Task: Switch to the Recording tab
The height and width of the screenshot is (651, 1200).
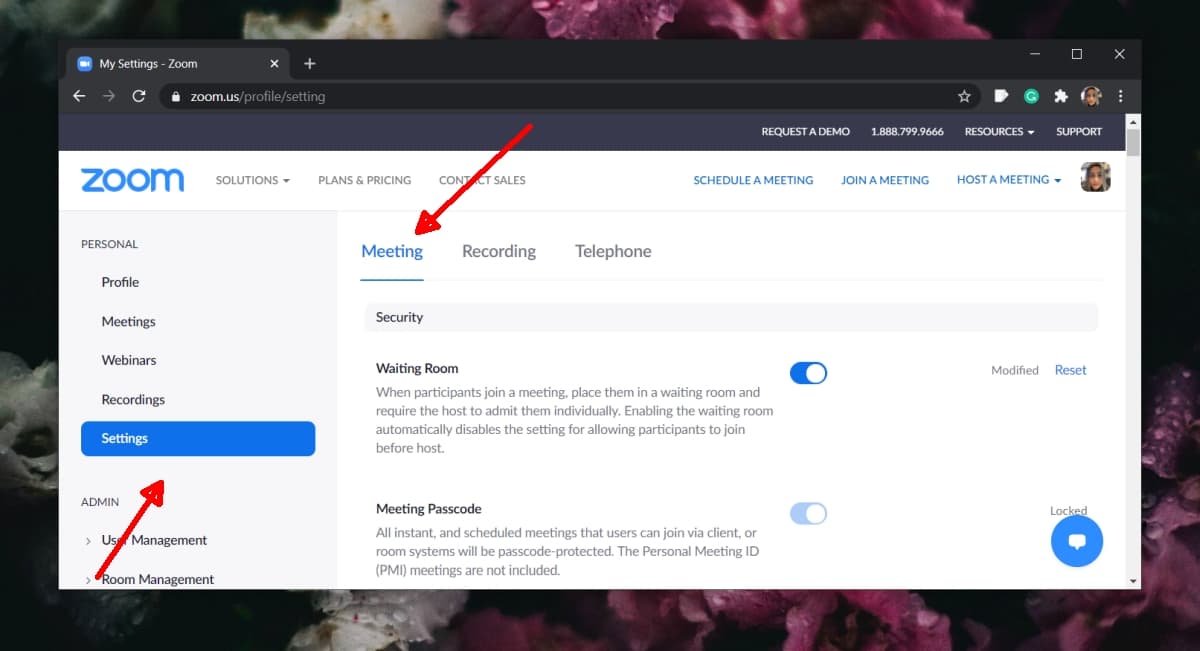Action: [x=498, y=252]
